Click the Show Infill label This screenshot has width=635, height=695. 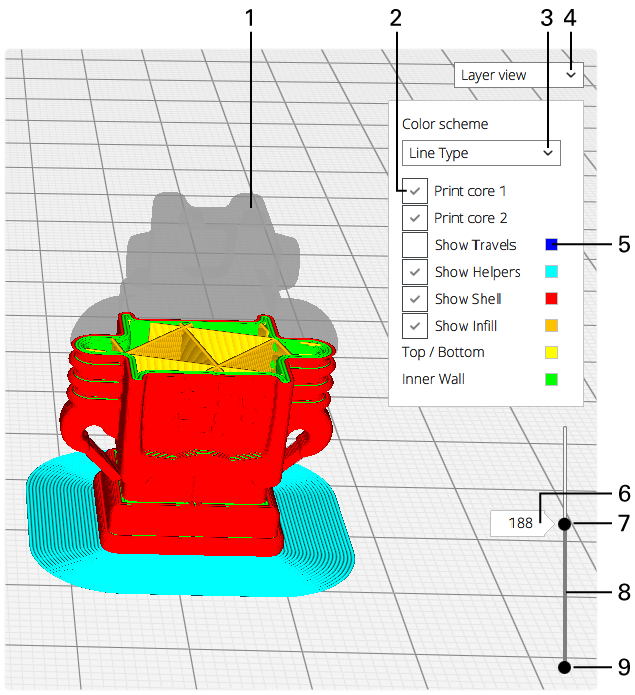[x=466, y=326]
